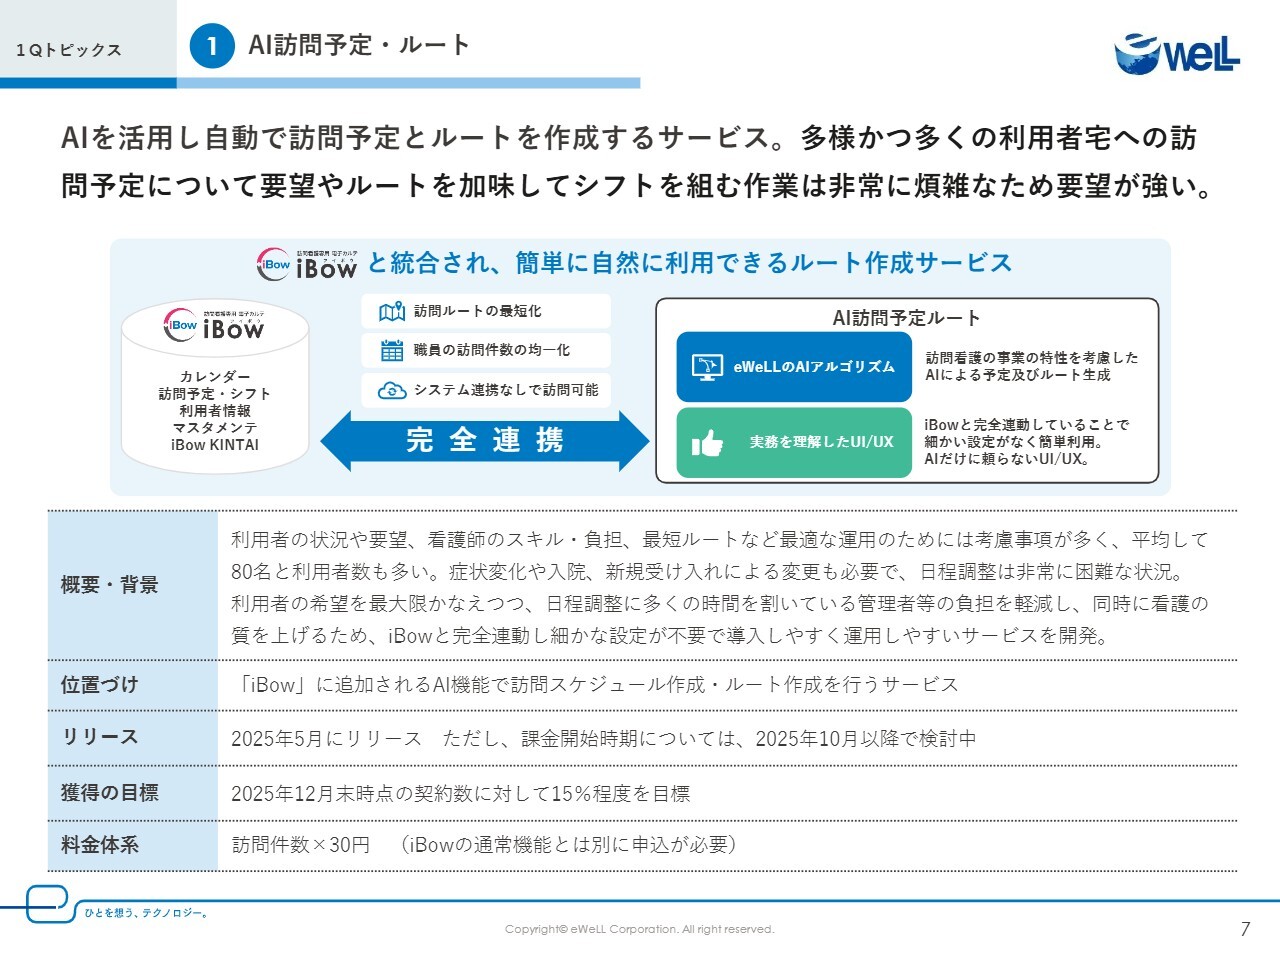Click the headline と統合され、簡単に自然に利用できるルート作成サービス

pyautogui.click(x=690, y=263)
